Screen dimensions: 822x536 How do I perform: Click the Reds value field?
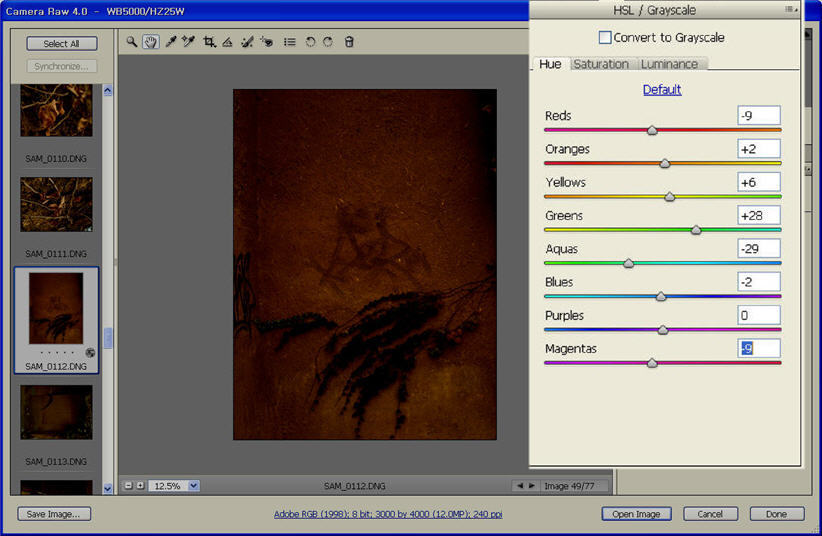[x=759, y=115]
